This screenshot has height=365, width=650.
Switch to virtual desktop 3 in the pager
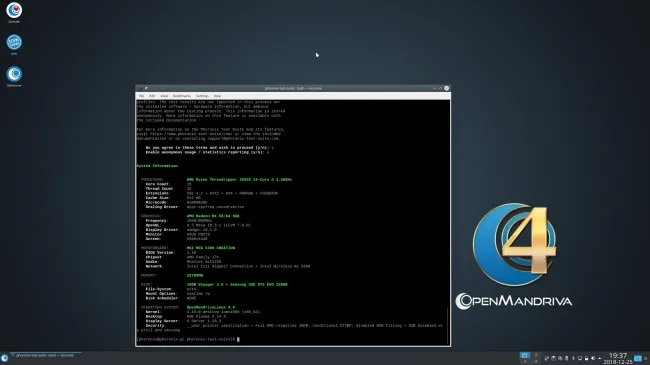[x=525, y=361]
